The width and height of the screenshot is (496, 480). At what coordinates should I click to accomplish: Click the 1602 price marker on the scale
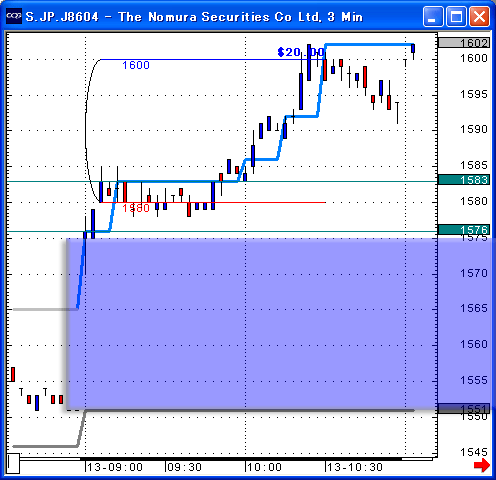[464, 43]
